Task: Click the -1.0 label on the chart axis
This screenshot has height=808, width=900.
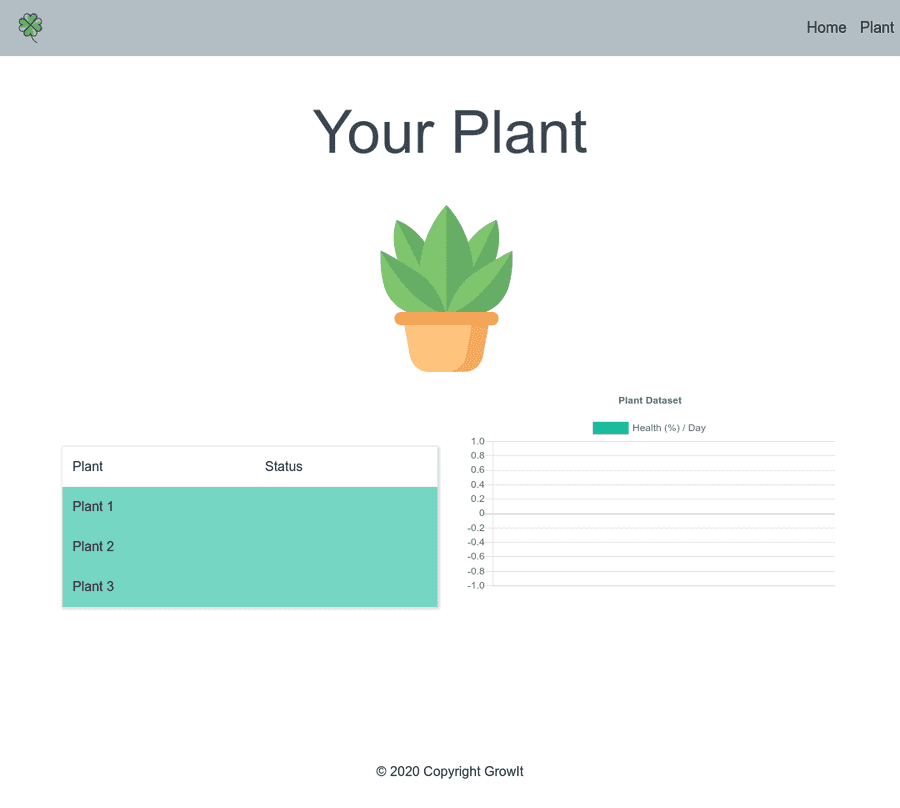Action: (477, 583)
